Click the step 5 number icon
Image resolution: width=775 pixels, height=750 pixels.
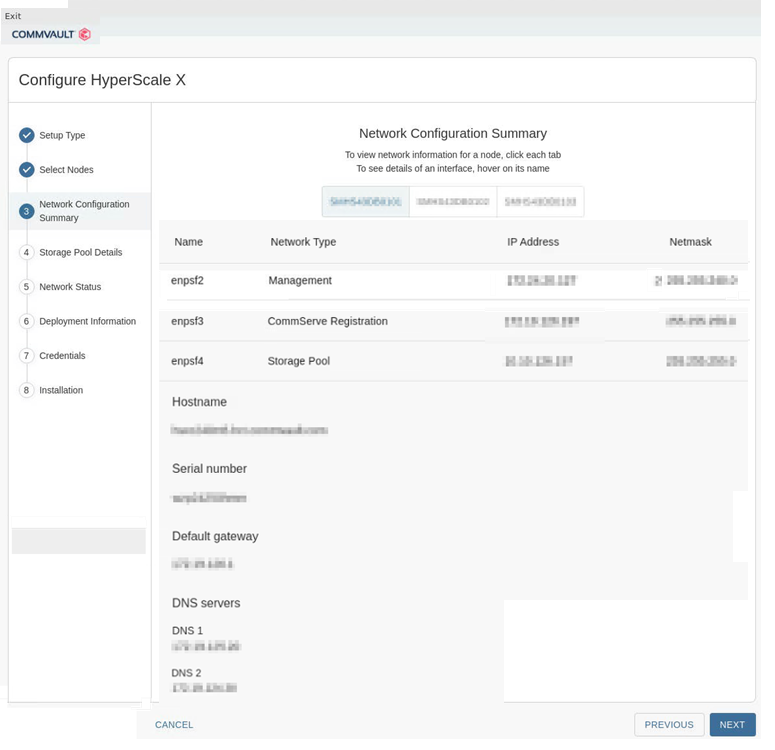pyautogui.click(x=27, y=287)
